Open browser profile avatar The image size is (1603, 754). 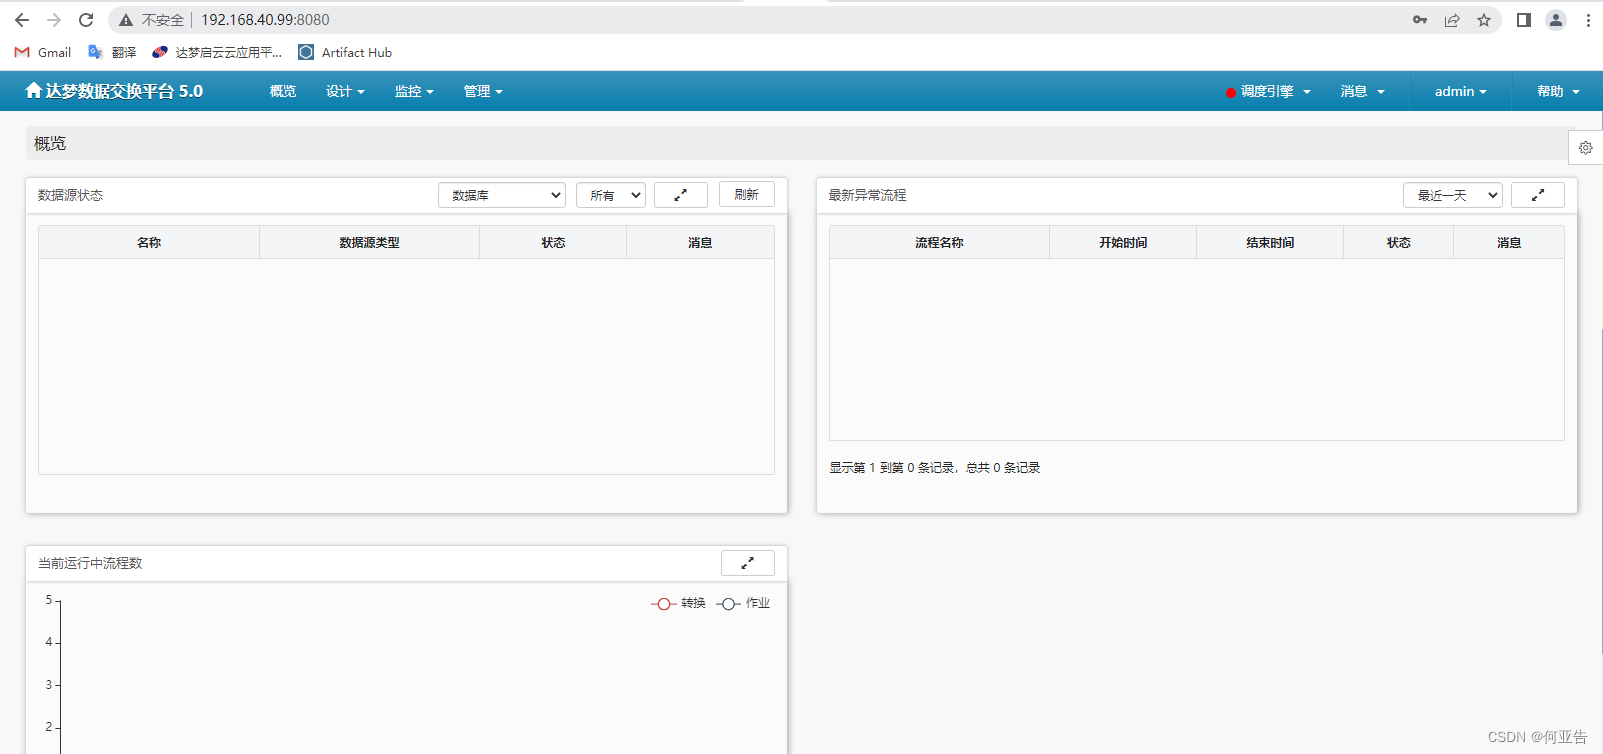(1556, 20)
